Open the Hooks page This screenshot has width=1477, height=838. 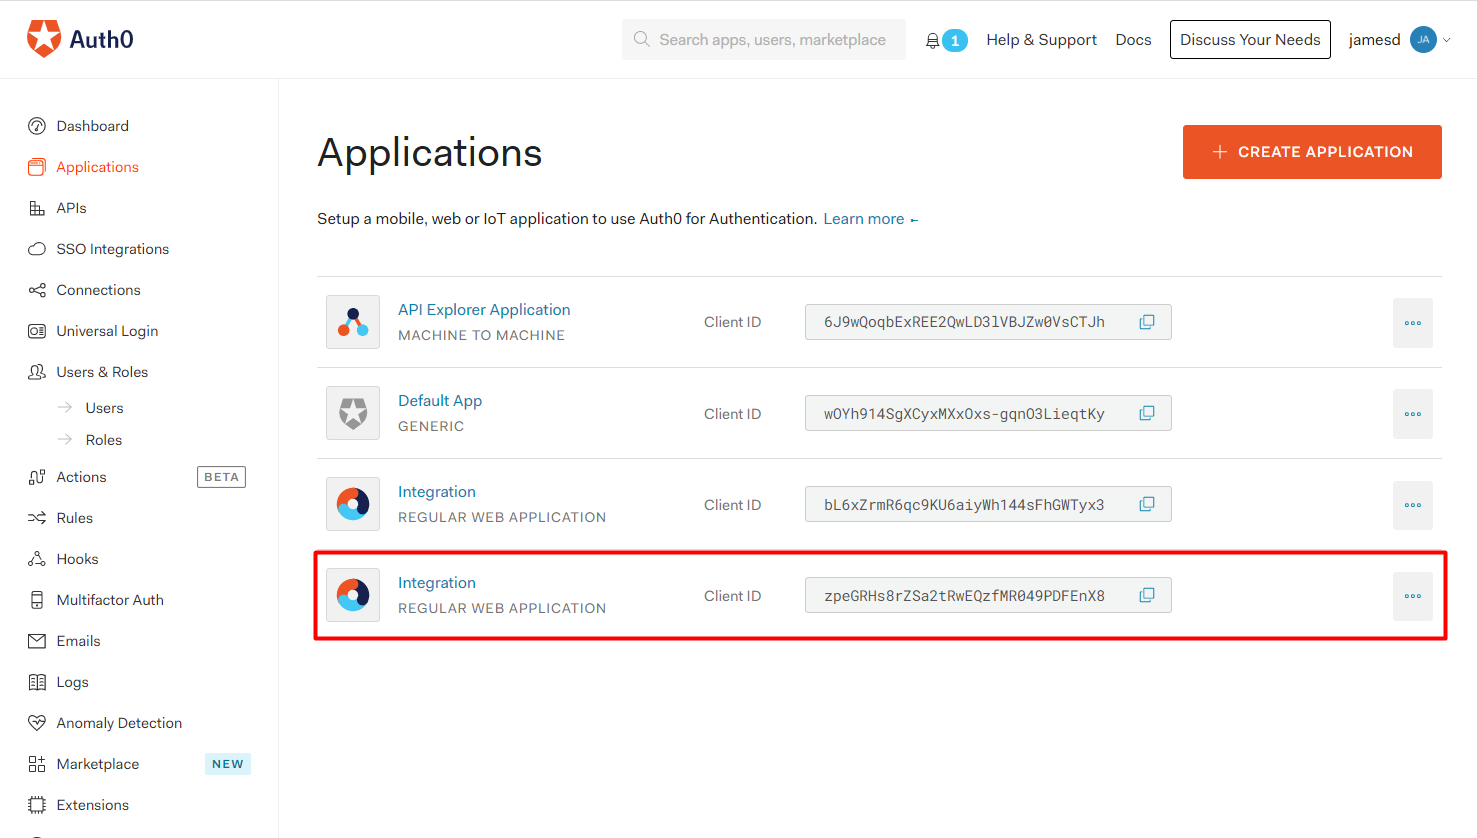coord(77,559)
